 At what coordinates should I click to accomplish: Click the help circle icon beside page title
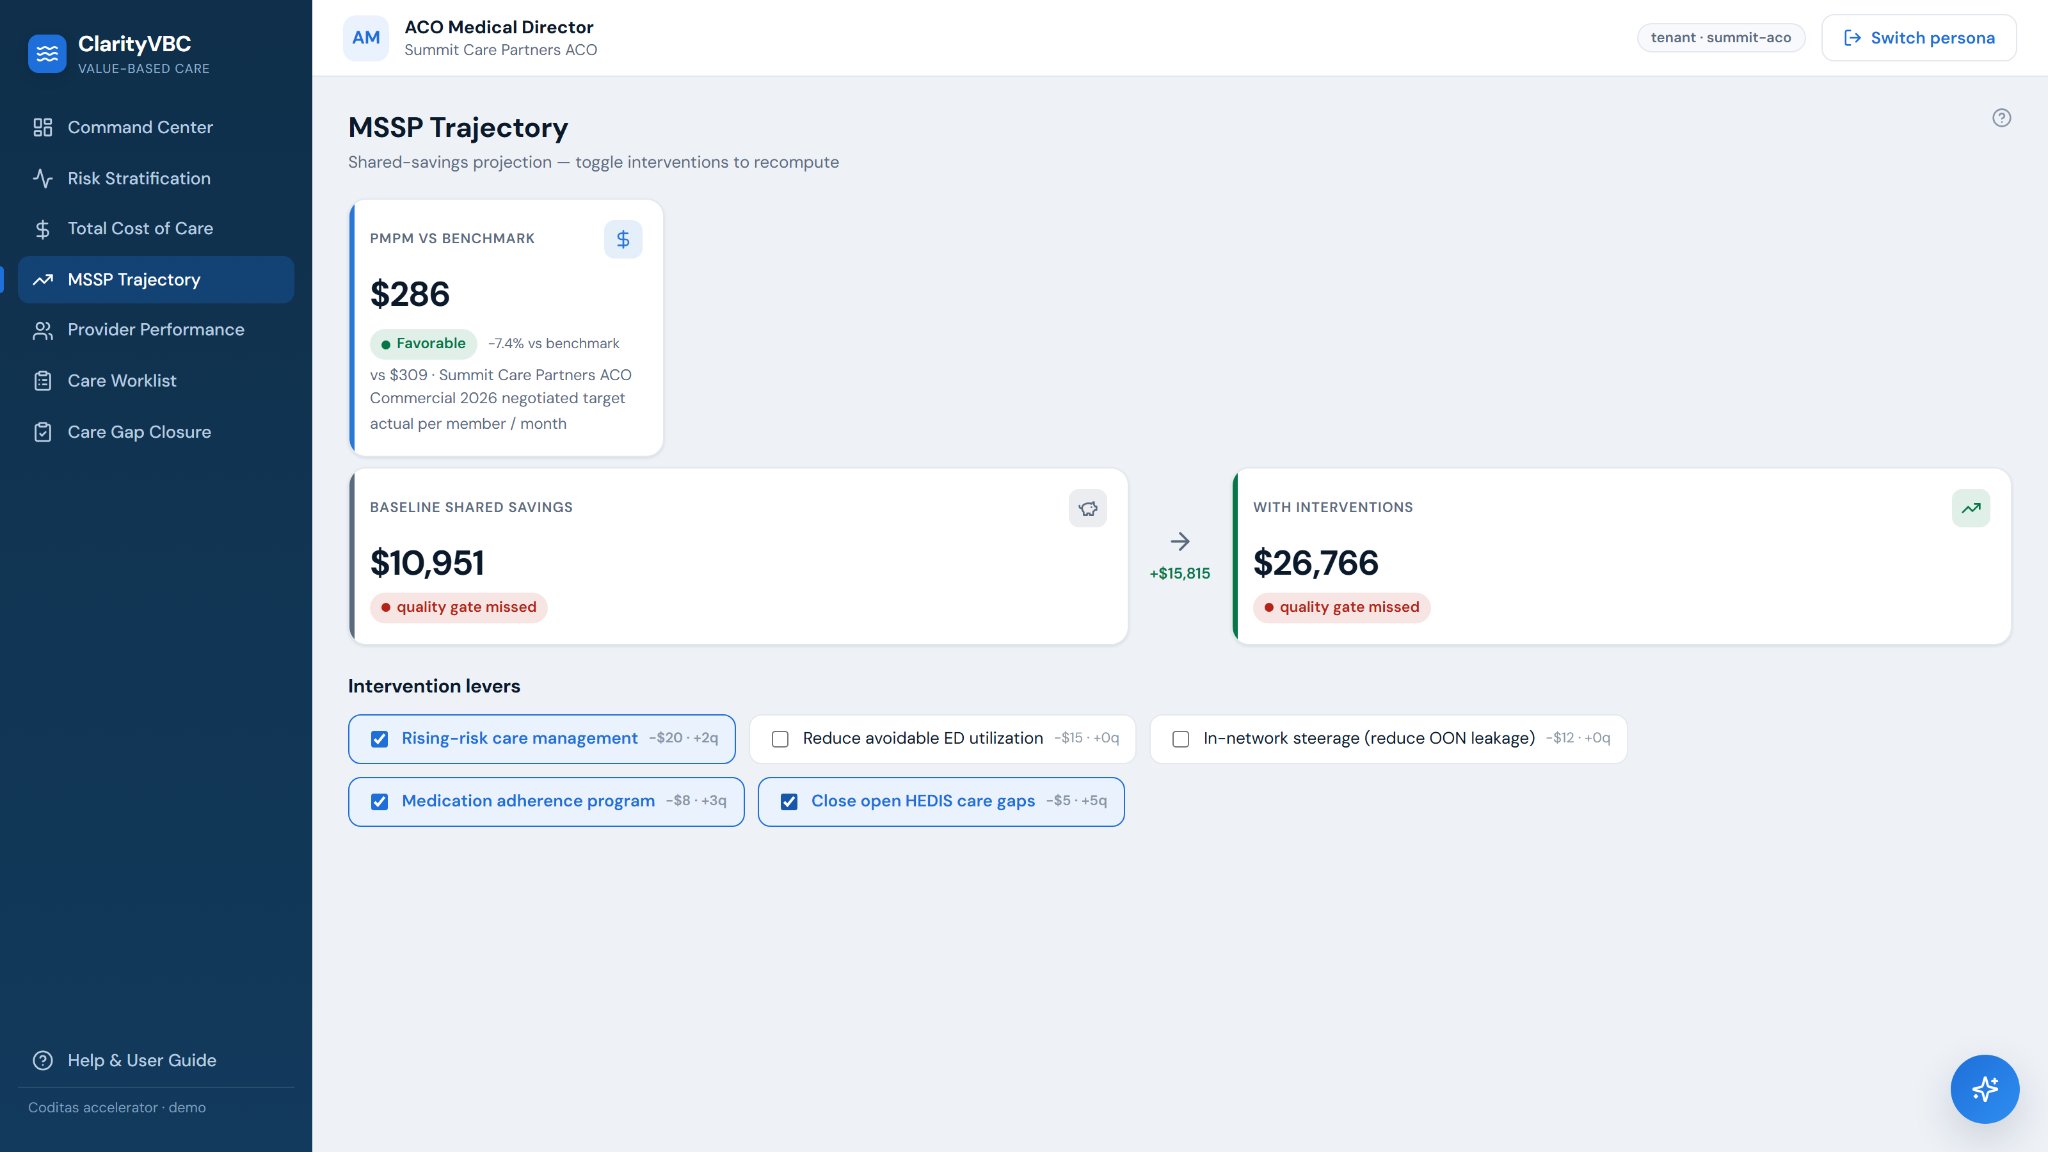click(2001, 118)
